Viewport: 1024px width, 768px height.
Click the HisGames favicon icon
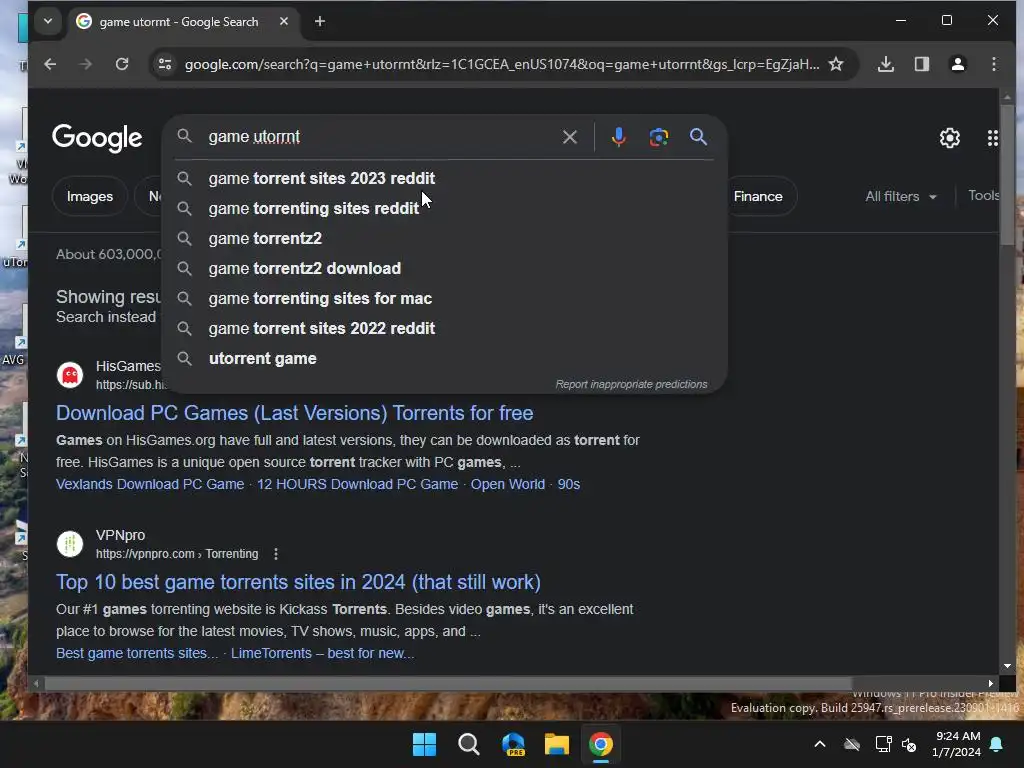coord(70,376)
